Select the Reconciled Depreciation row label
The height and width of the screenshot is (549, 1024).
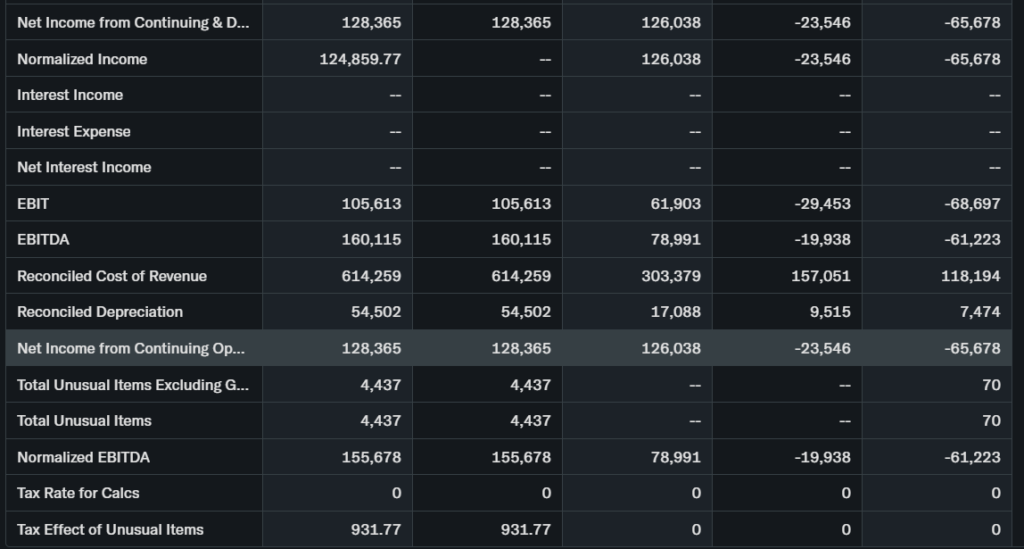coord(100,312)
